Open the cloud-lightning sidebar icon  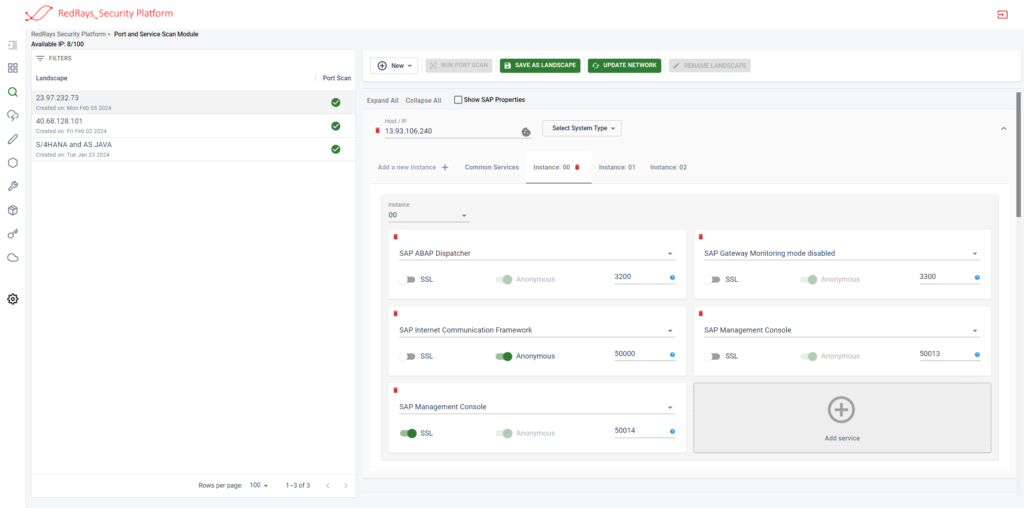(x=12, y=116)
